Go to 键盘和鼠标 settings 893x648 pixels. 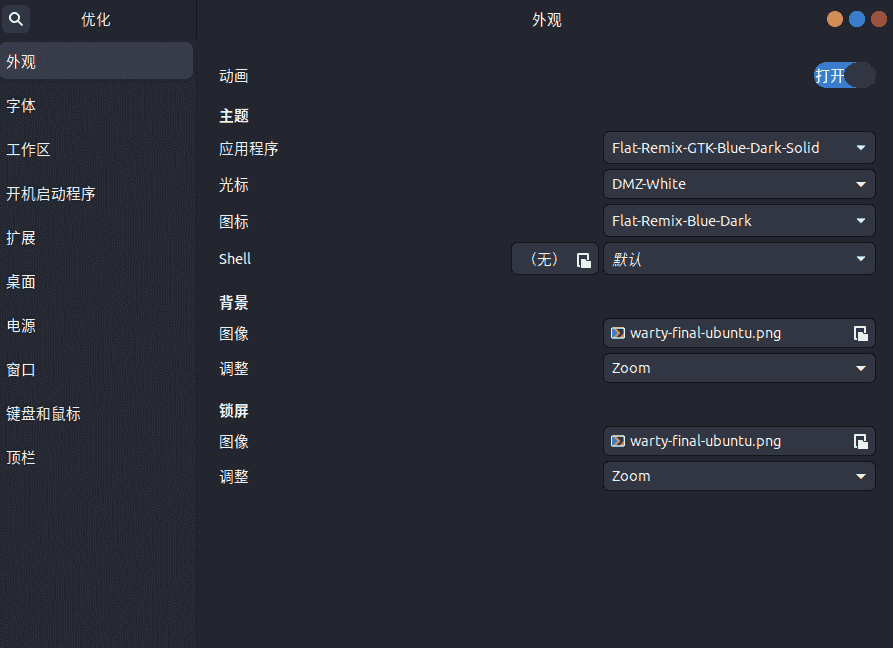coord(43,414)
